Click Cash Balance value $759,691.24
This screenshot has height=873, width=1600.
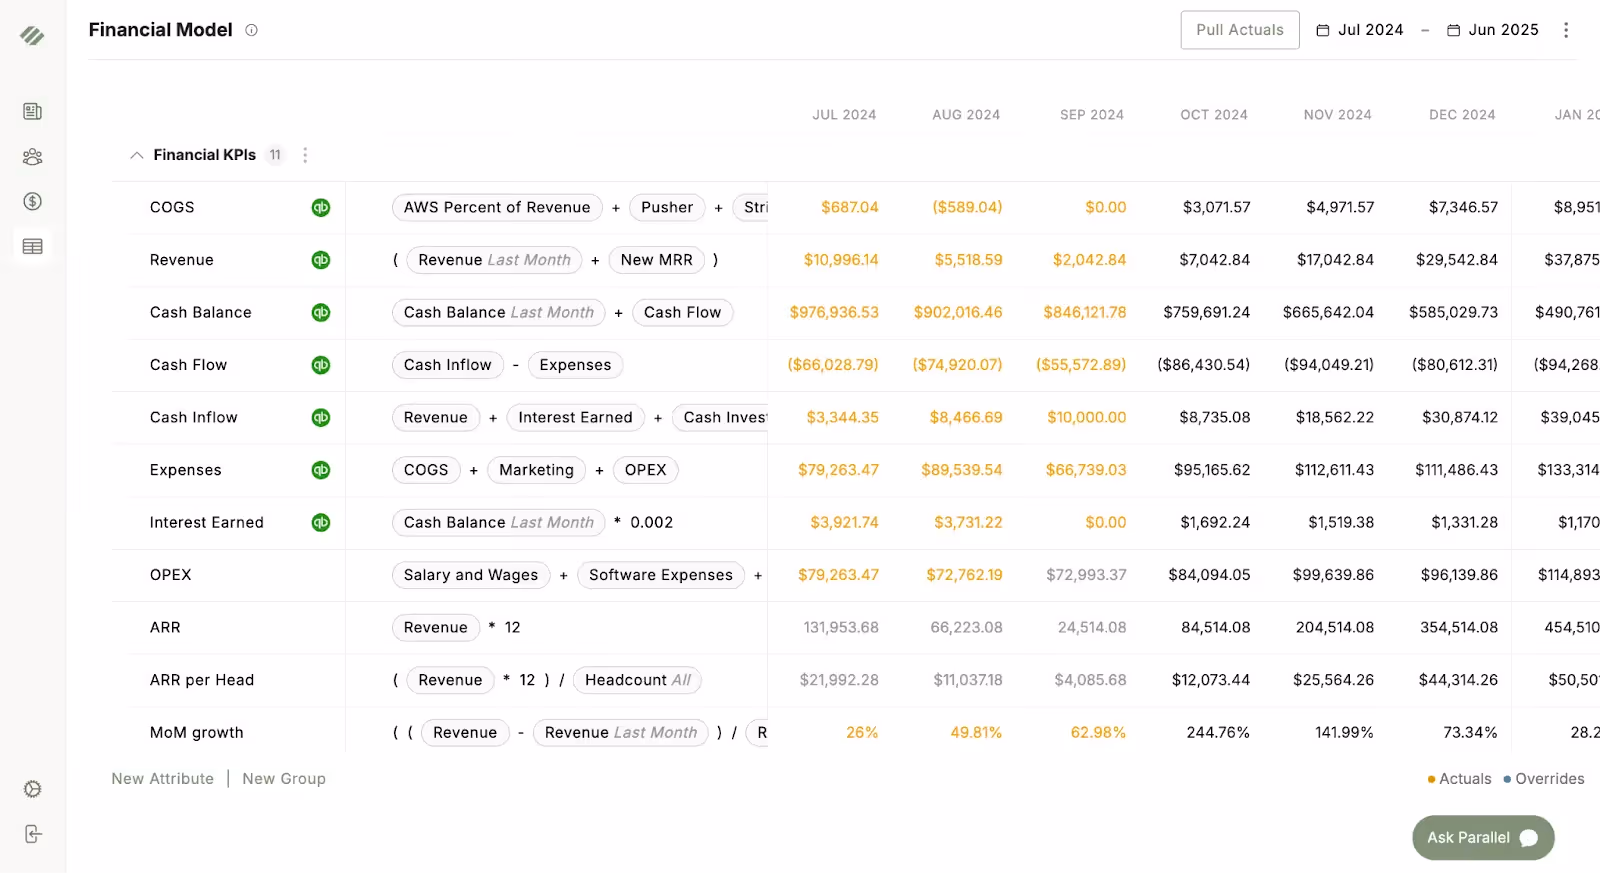pyautogui.click(x=1206, y=312)
